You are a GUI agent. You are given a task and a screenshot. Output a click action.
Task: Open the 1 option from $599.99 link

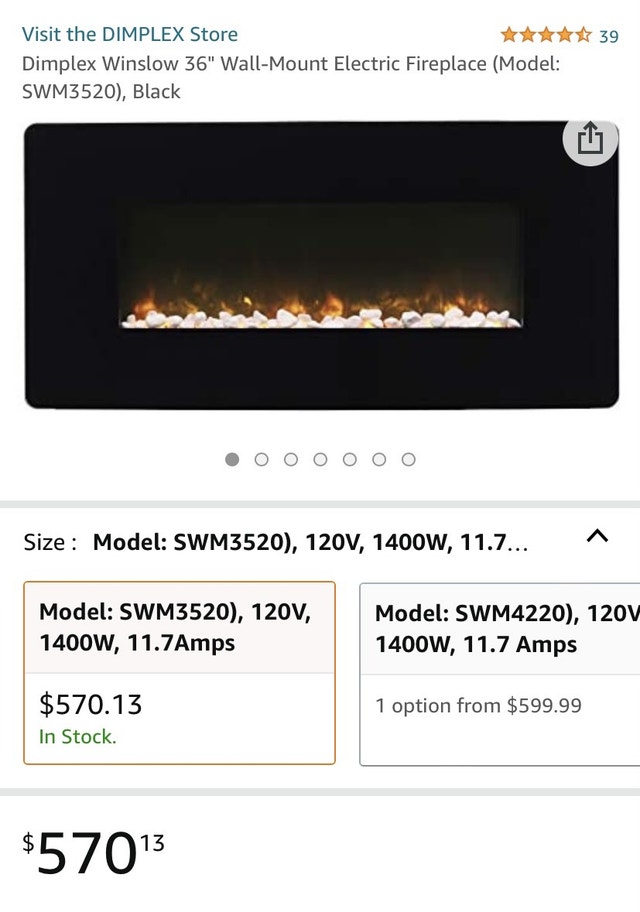479,705
